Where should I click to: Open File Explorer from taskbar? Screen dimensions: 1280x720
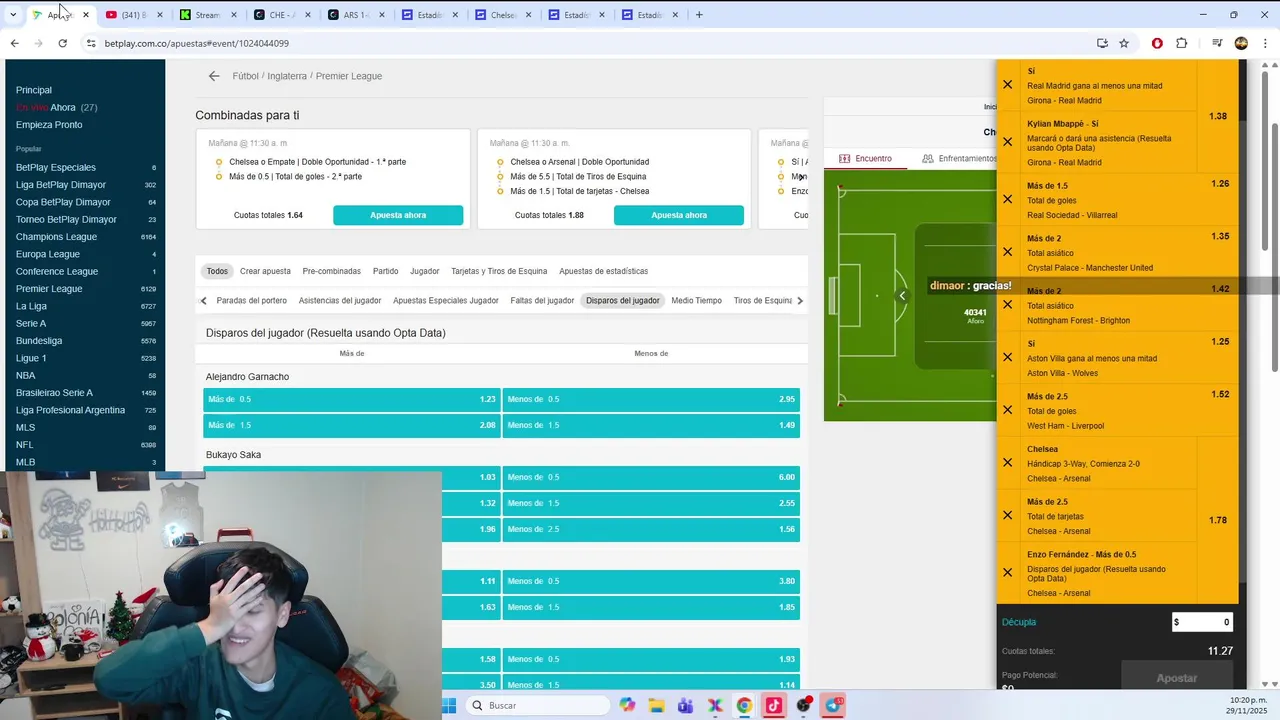pyautogui.click(x=656, y=705)
